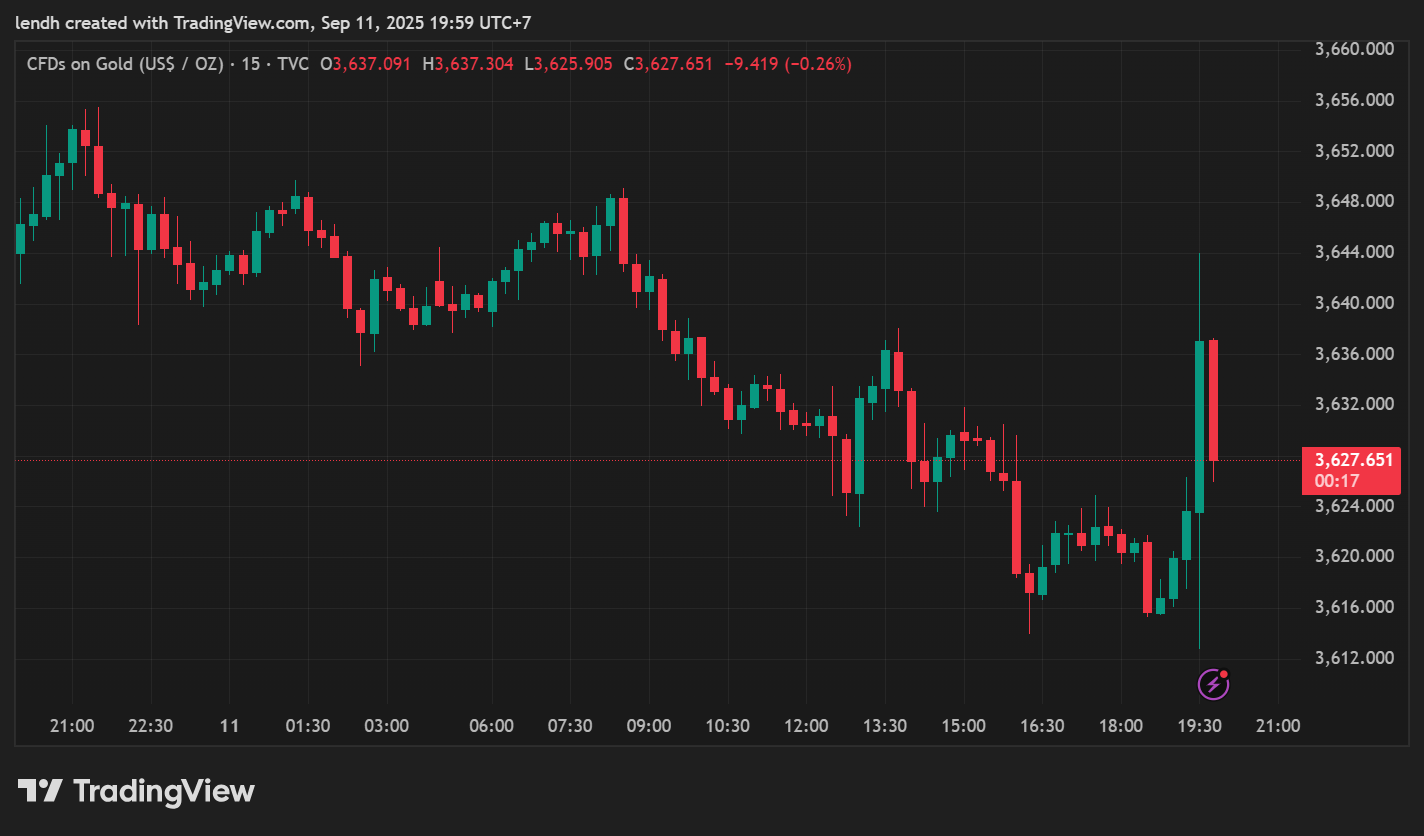Click the low value L3,625.905
Image resolution: width=1424 pixels, height=836 pixels.
click(x=569, y=64)
